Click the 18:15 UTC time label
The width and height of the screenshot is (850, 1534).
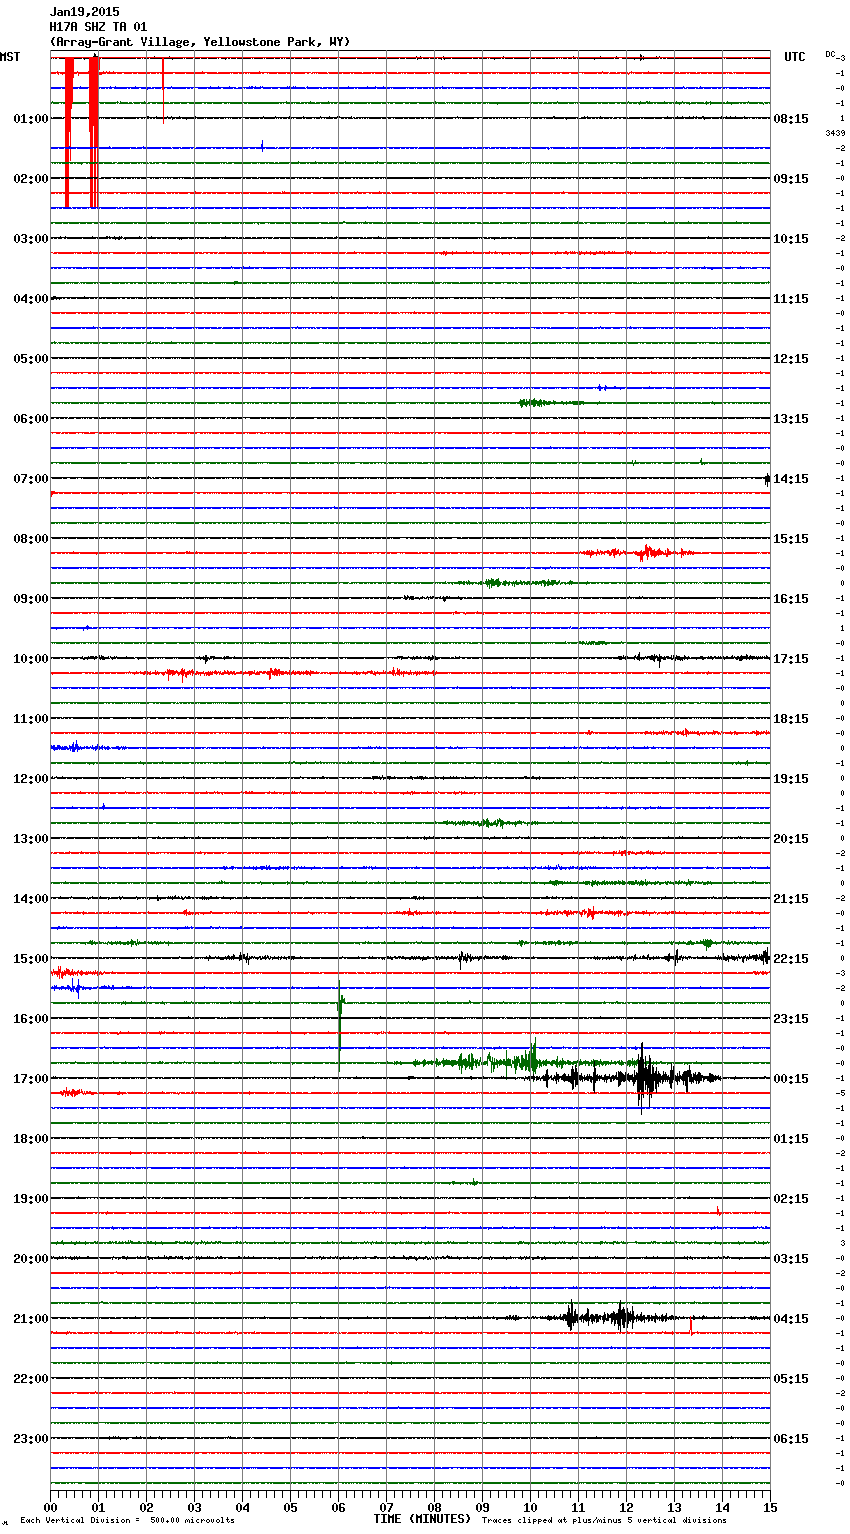[791, 719]
